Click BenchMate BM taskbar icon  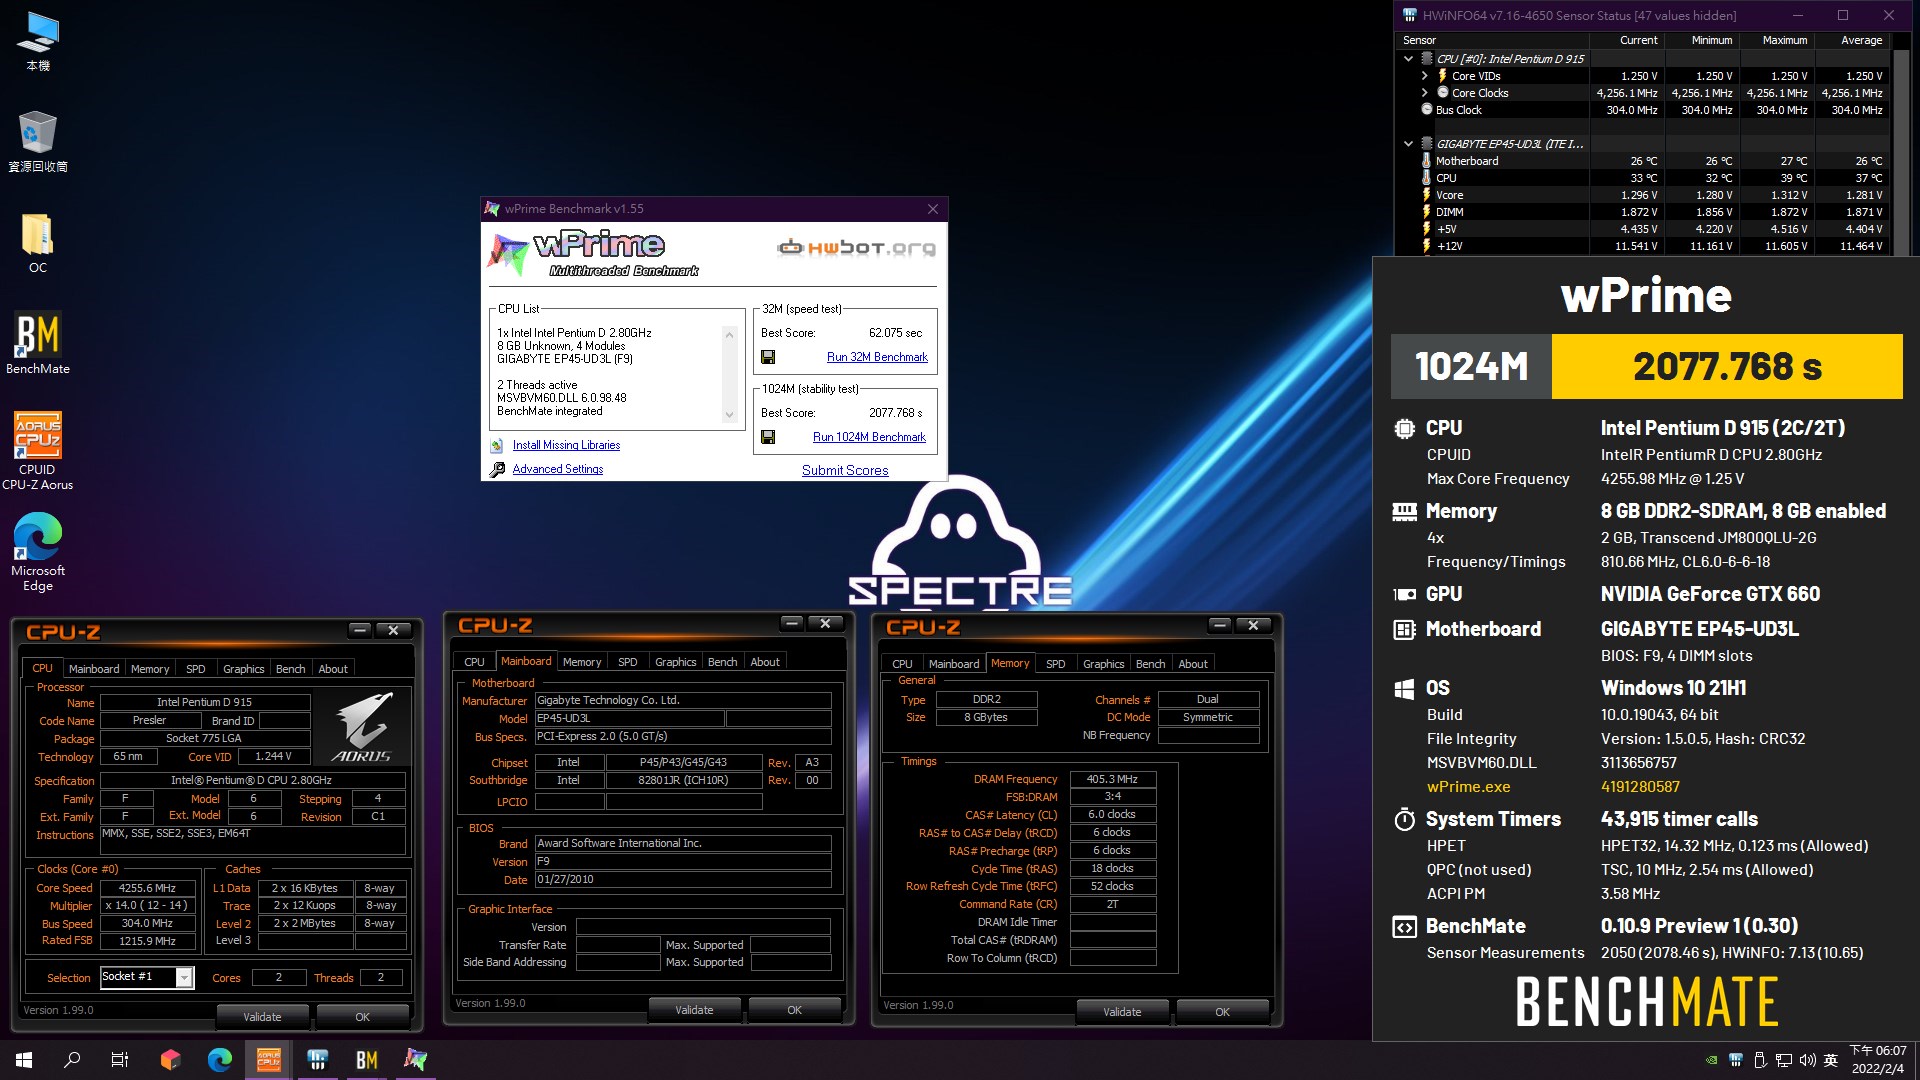367,1060
